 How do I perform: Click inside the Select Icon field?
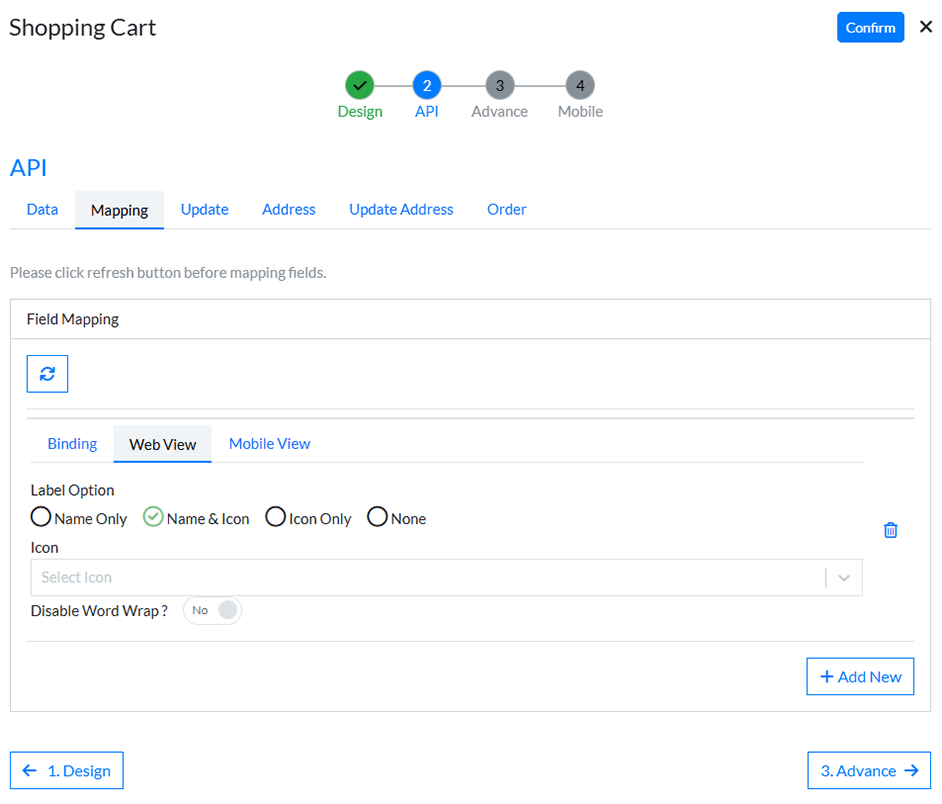420,577
